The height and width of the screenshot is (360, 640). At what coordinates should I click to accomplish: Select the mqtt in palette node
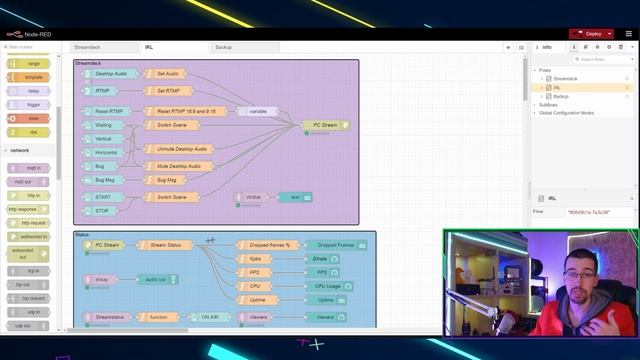(x=29, y=168)
